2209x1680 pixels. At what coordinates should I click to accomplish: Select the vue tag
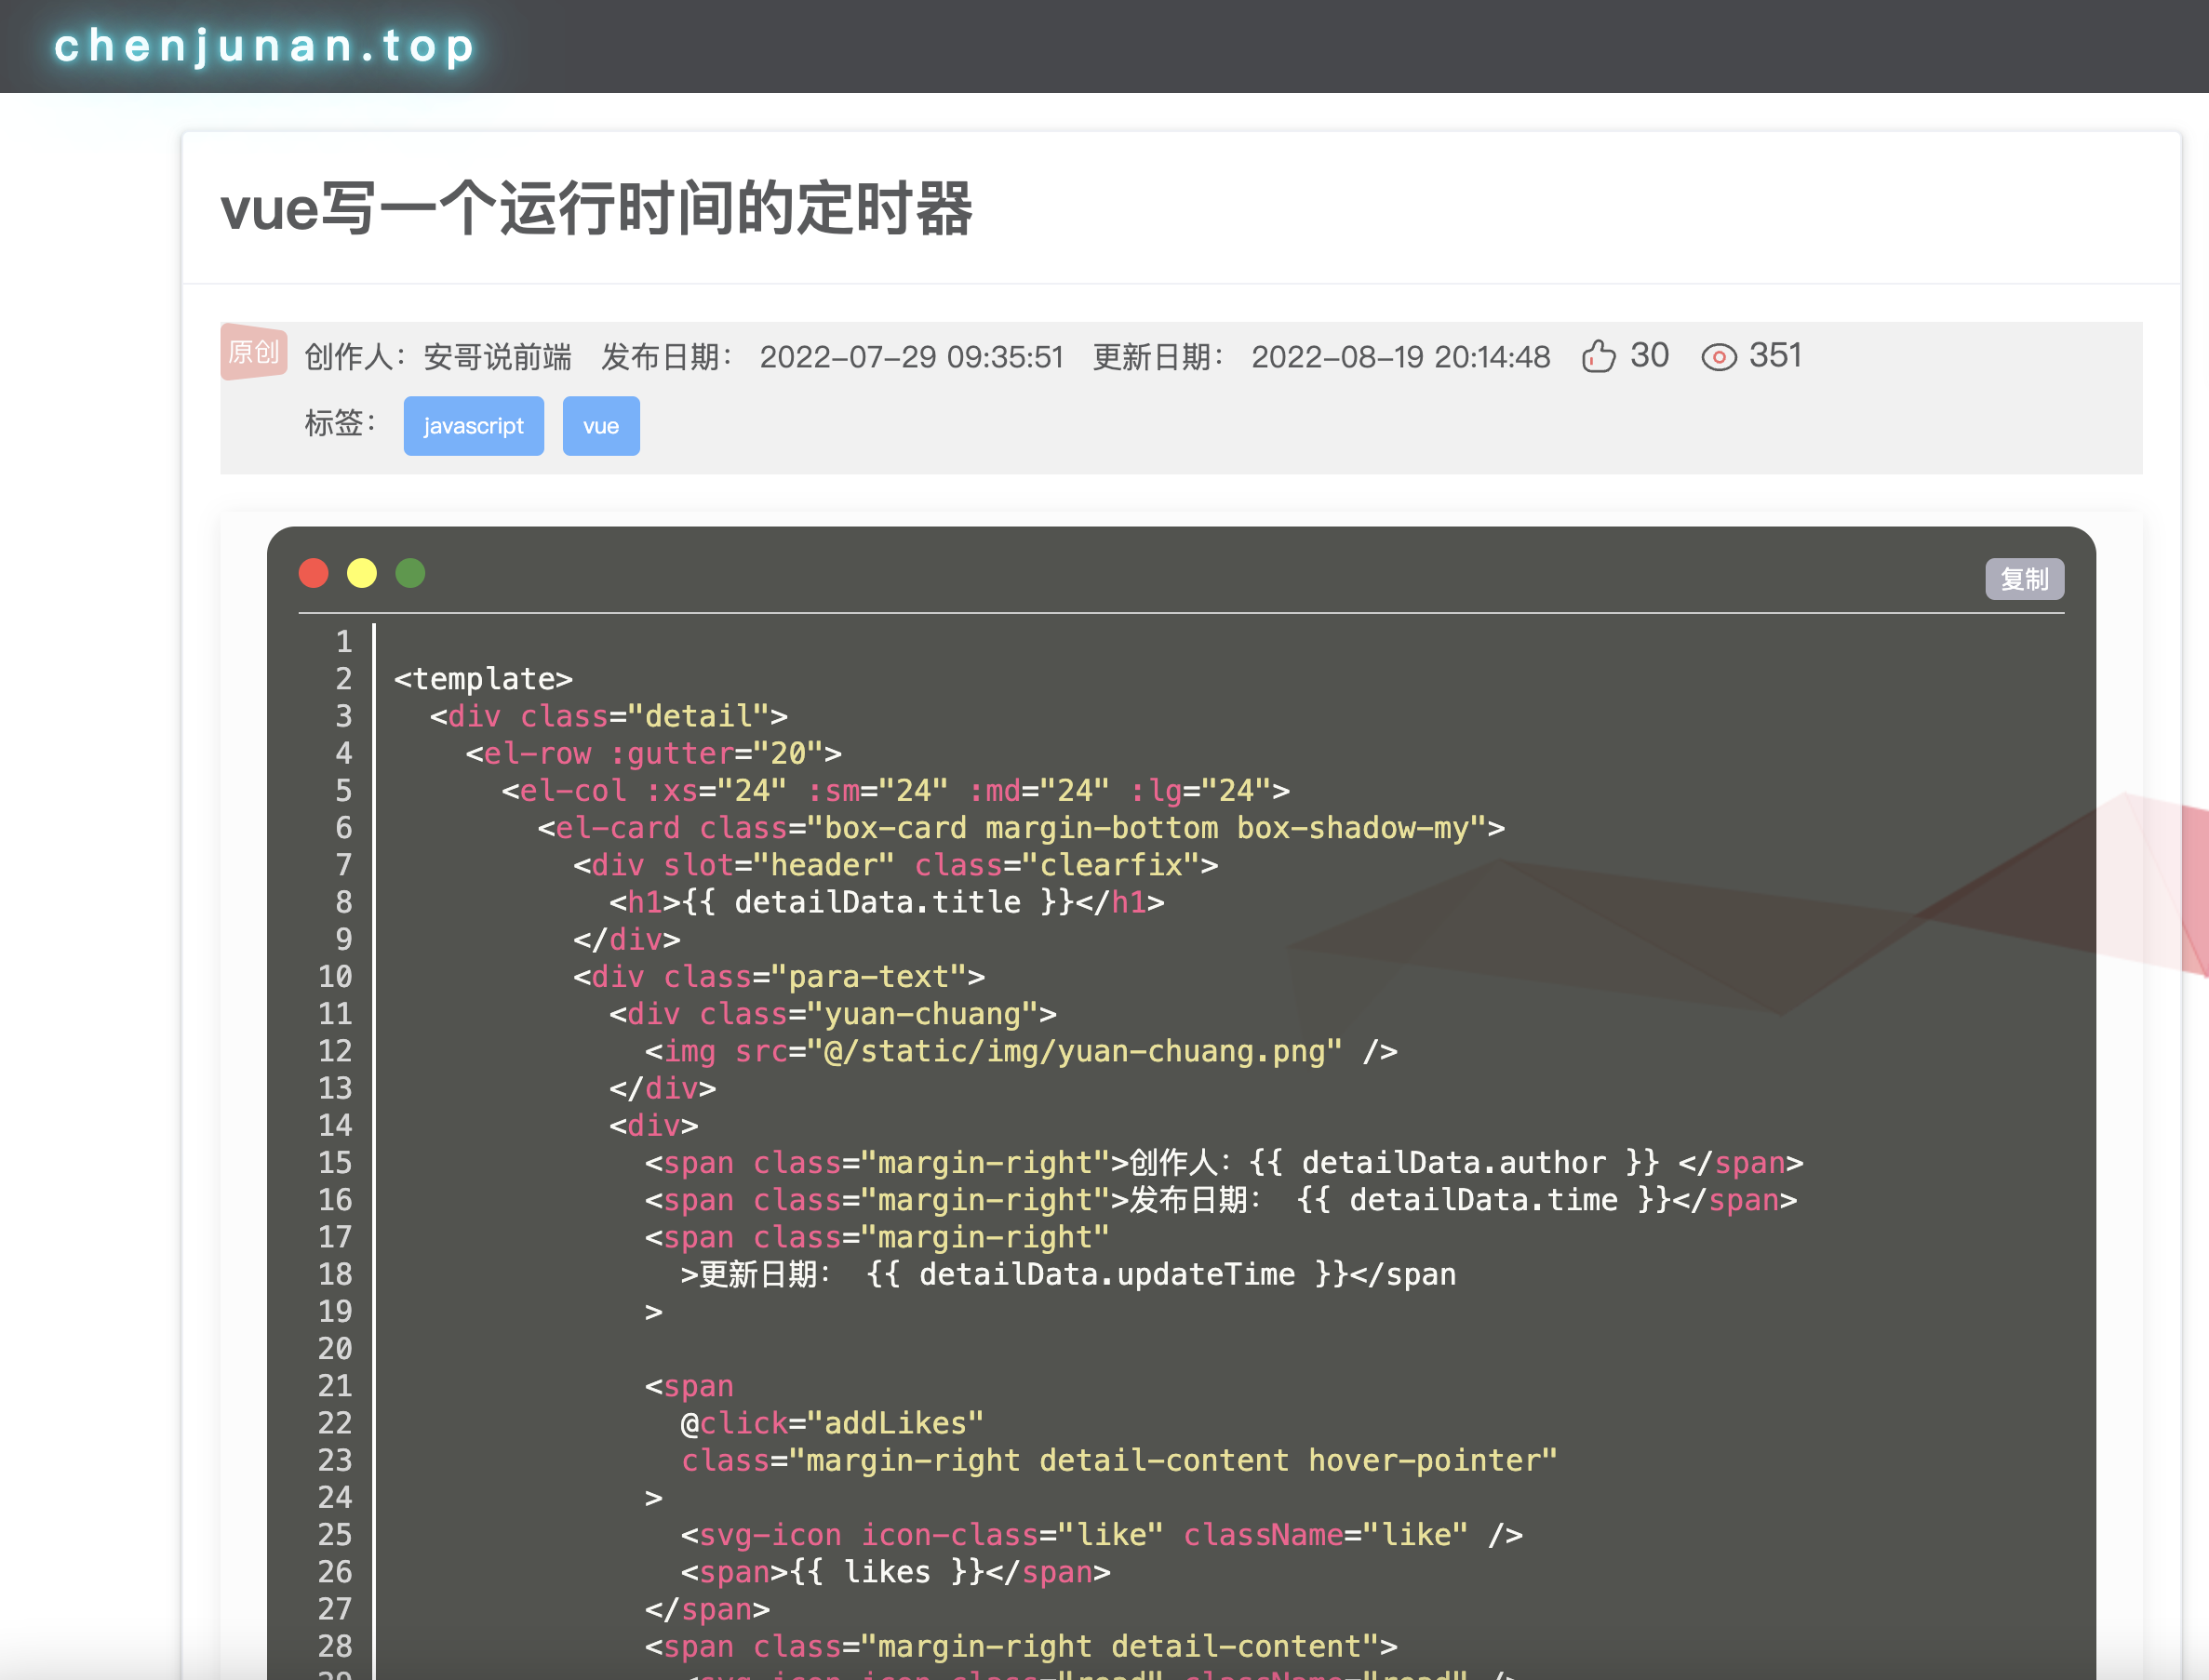(x=601, y=426)
